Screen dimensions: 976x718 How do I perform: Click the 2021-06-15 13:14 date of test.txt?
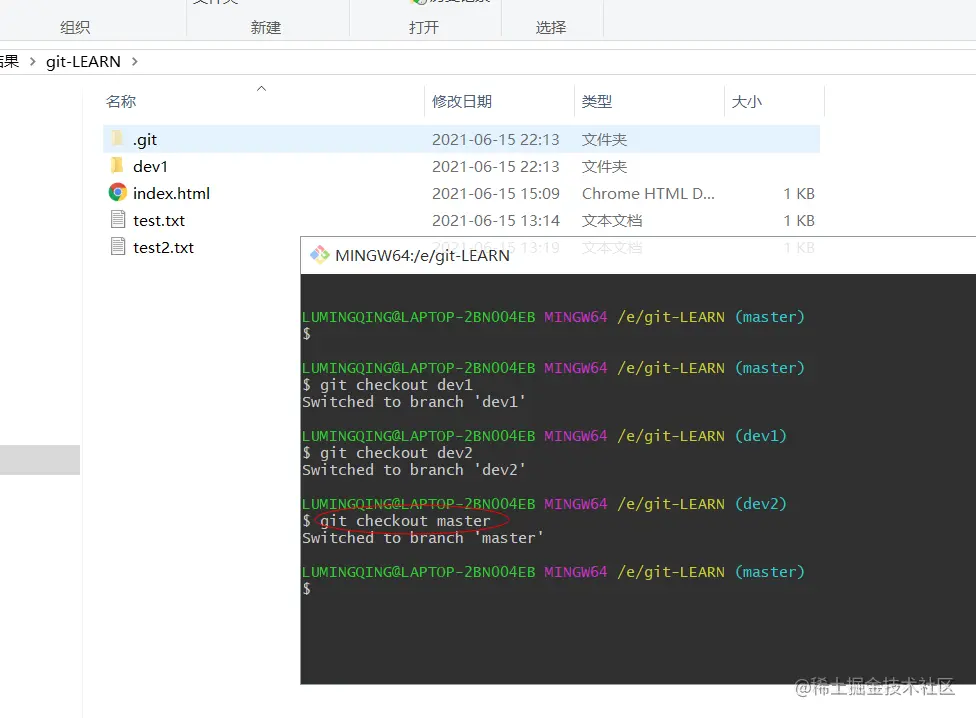495,220
